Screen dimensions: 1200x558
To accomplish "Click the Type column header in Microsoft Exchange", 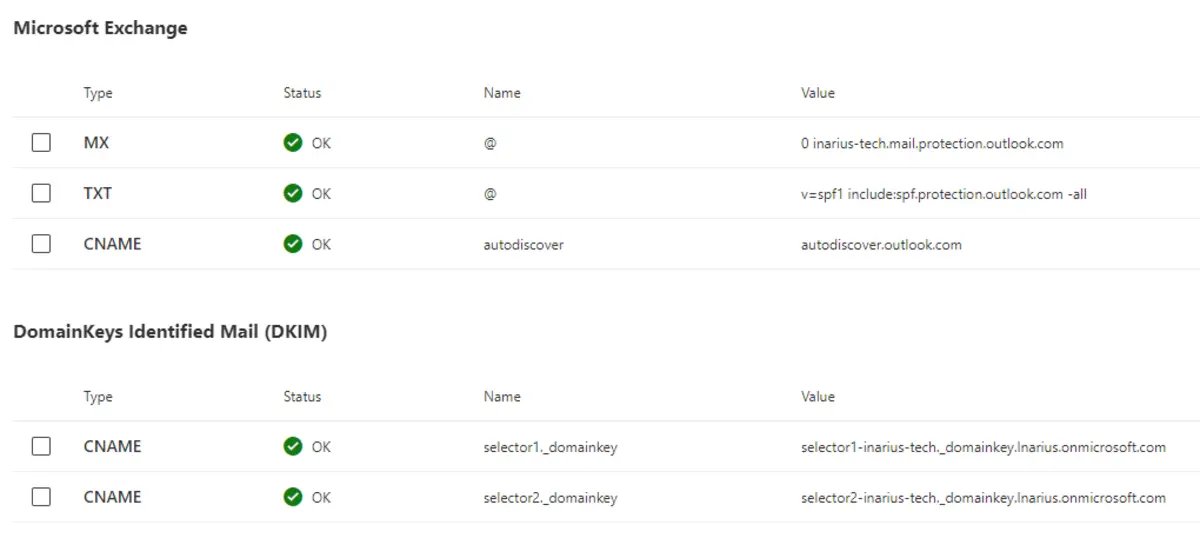I will coord(98,93).
